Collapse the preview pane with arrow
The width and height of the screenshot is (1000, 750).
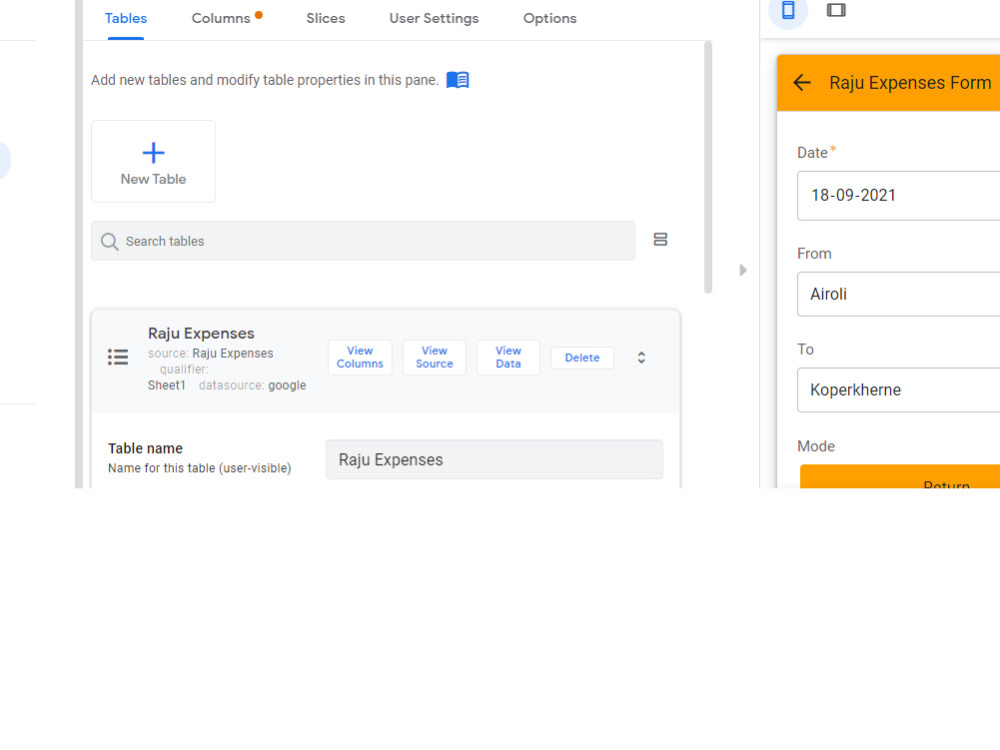743,270
